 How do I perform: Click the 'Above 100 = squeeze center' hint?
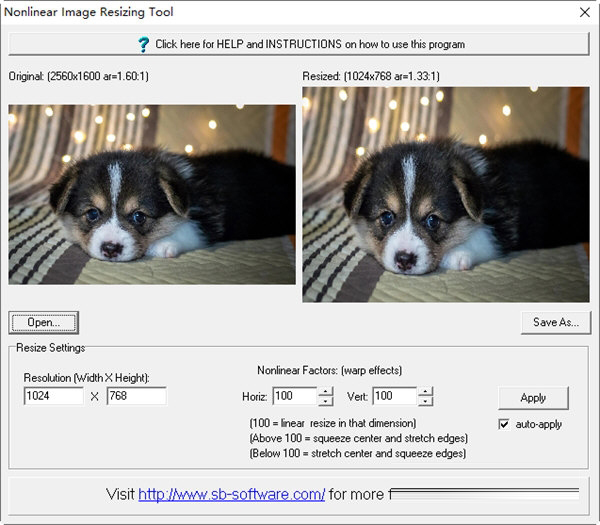[x=359, y=438]
